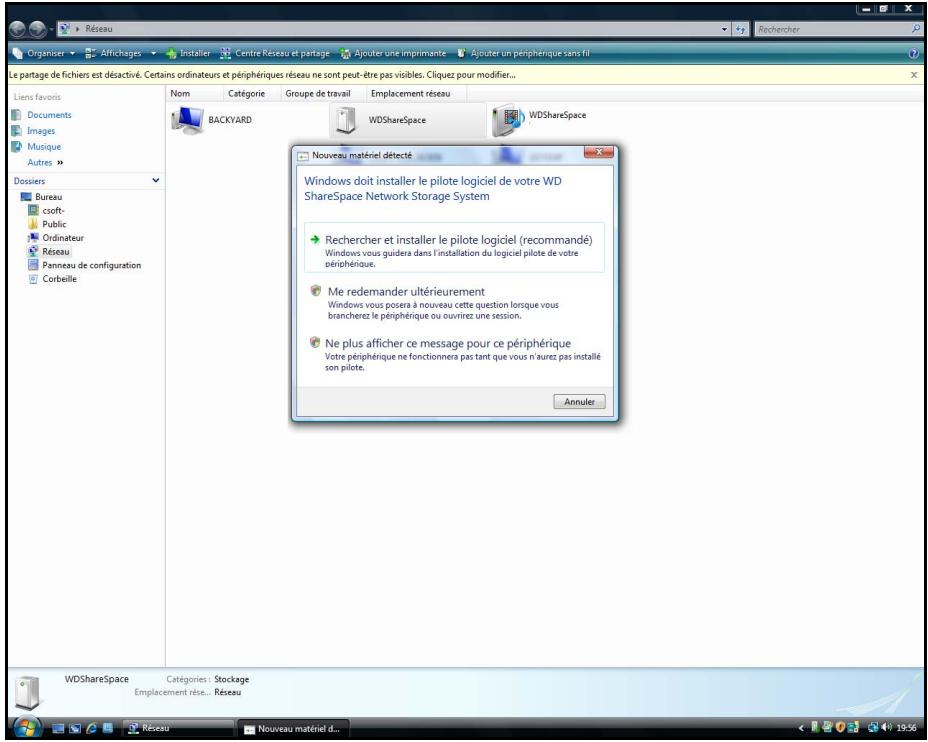Open Musique in favorite links
Viewport: 928px width, 742px height.
point(44,147)
